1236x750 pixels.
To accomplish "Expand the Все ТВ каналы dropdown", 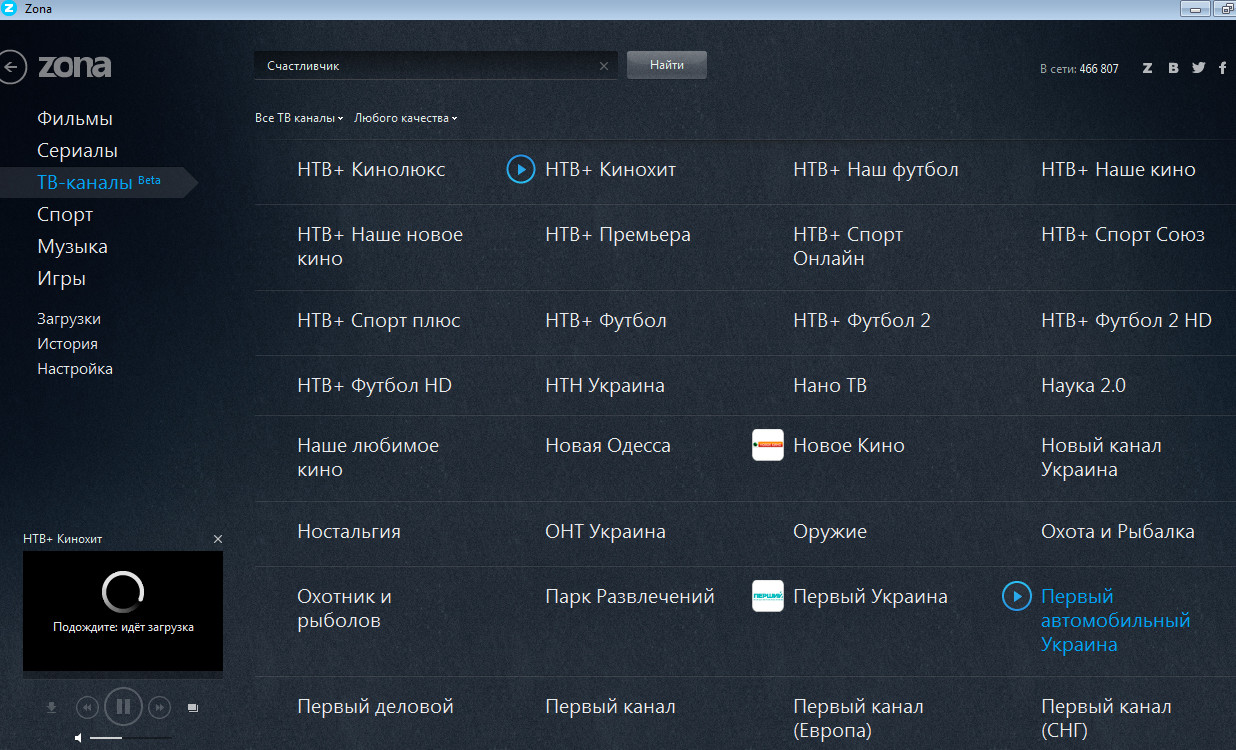I will [x=298, y=118].
